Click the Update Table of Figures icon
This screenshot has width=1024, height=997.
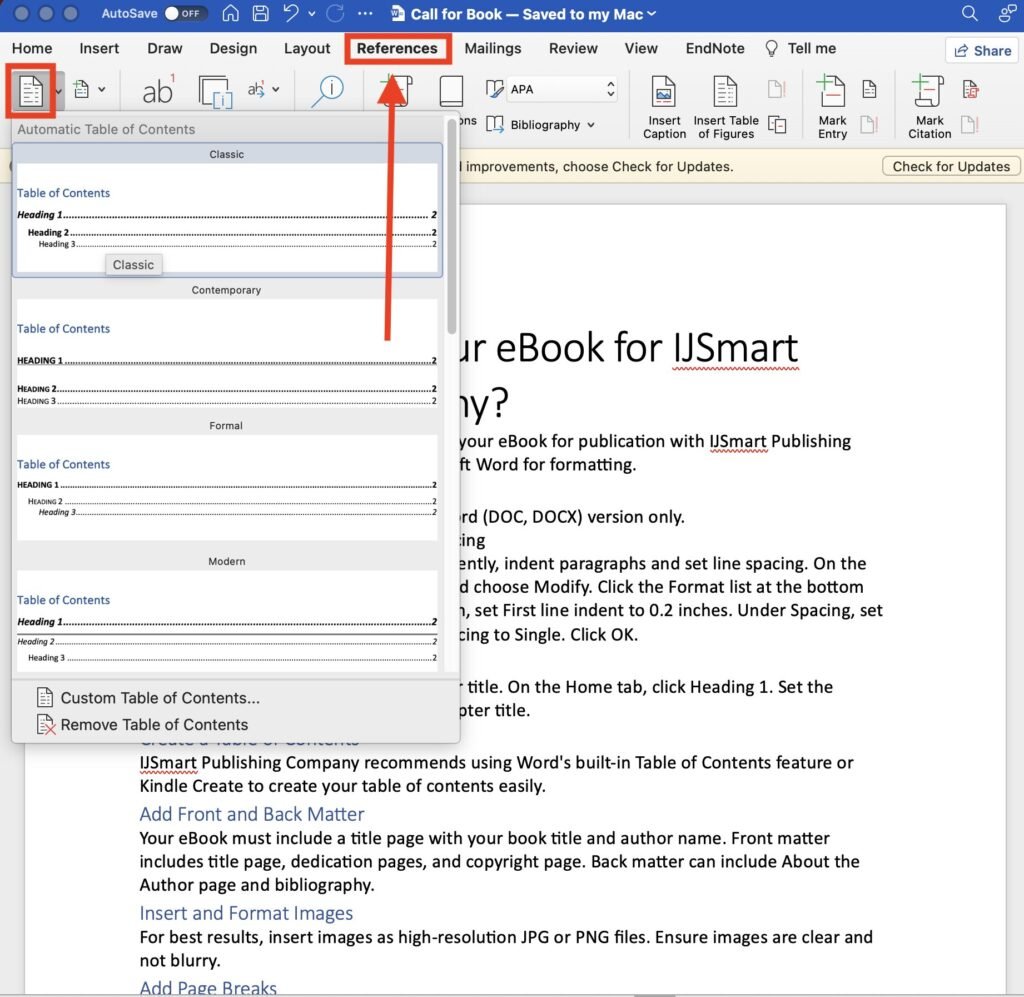[776, 89]
